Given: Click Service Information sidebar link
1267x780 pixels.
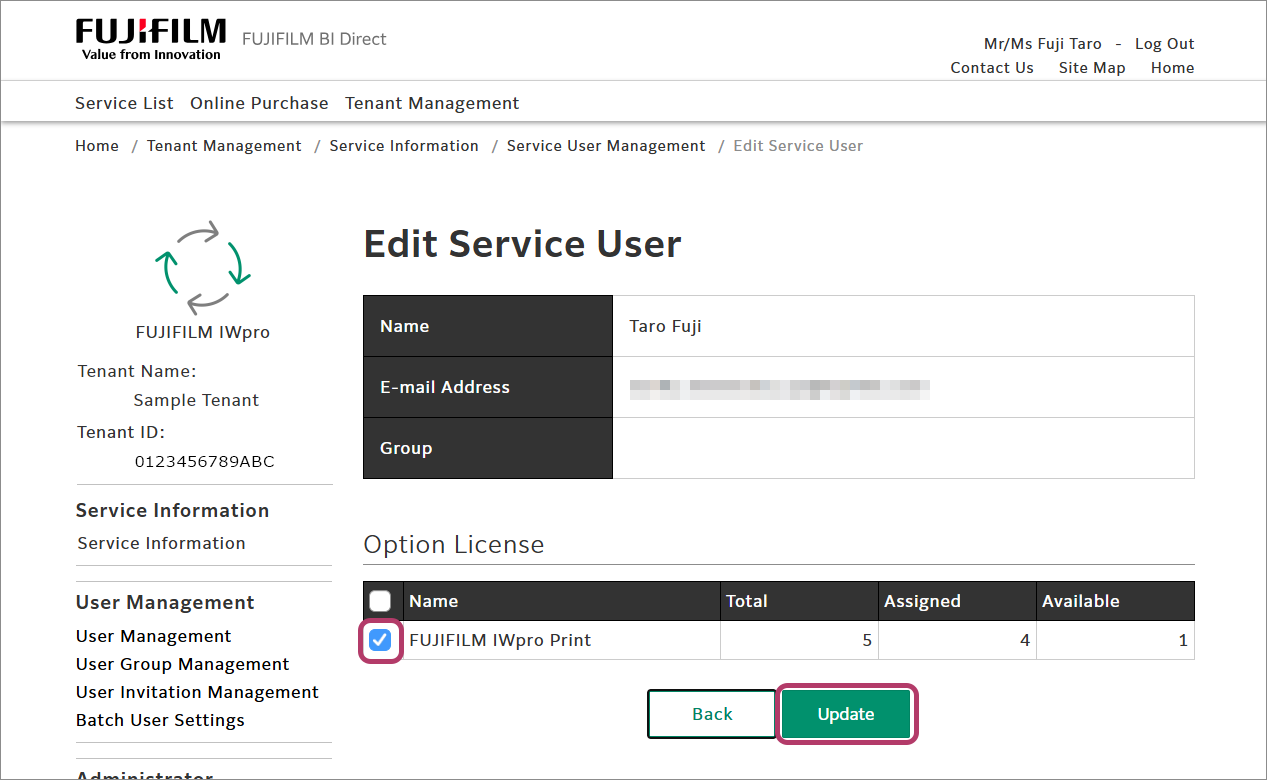Looking at the screenshot, I should (161, 543).
